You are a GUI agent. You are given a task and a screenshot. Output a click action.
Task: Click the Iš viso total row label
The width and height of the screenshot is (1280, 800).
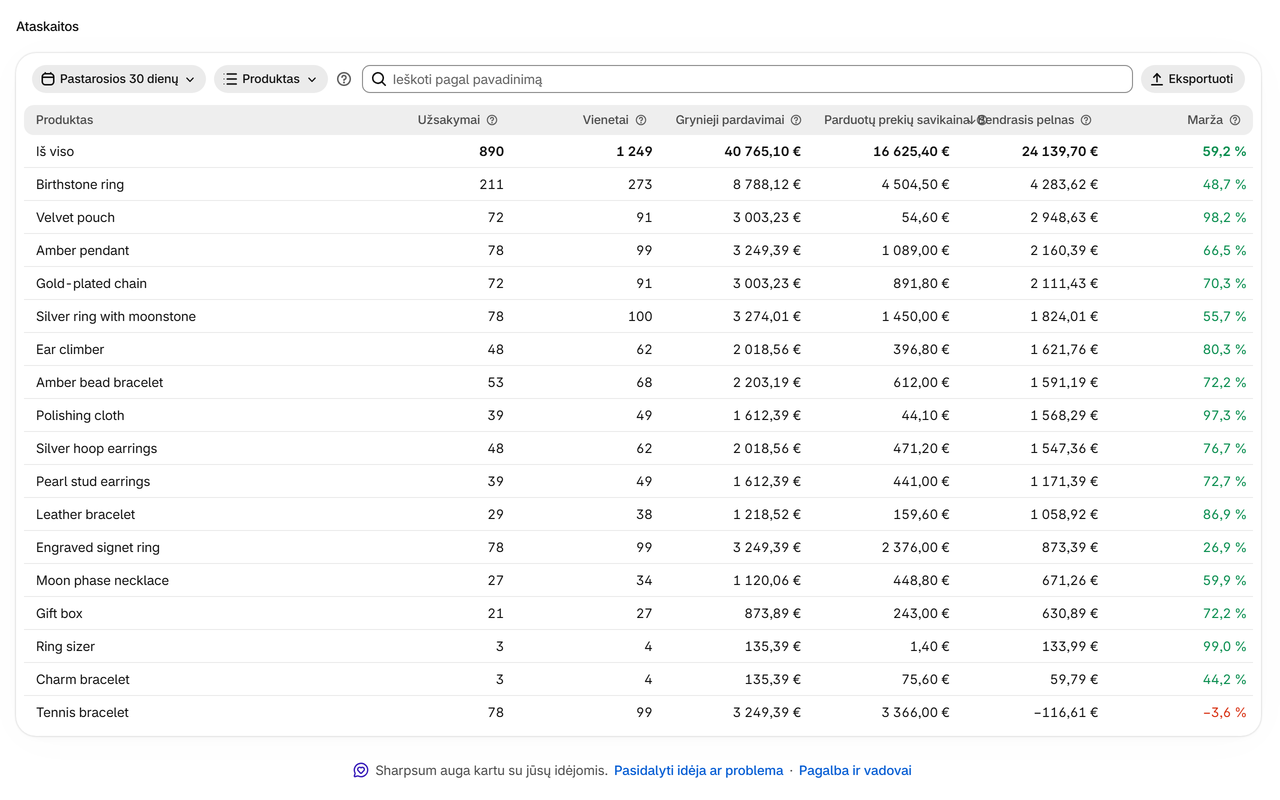pyautogui.click(x=55, y=151)
